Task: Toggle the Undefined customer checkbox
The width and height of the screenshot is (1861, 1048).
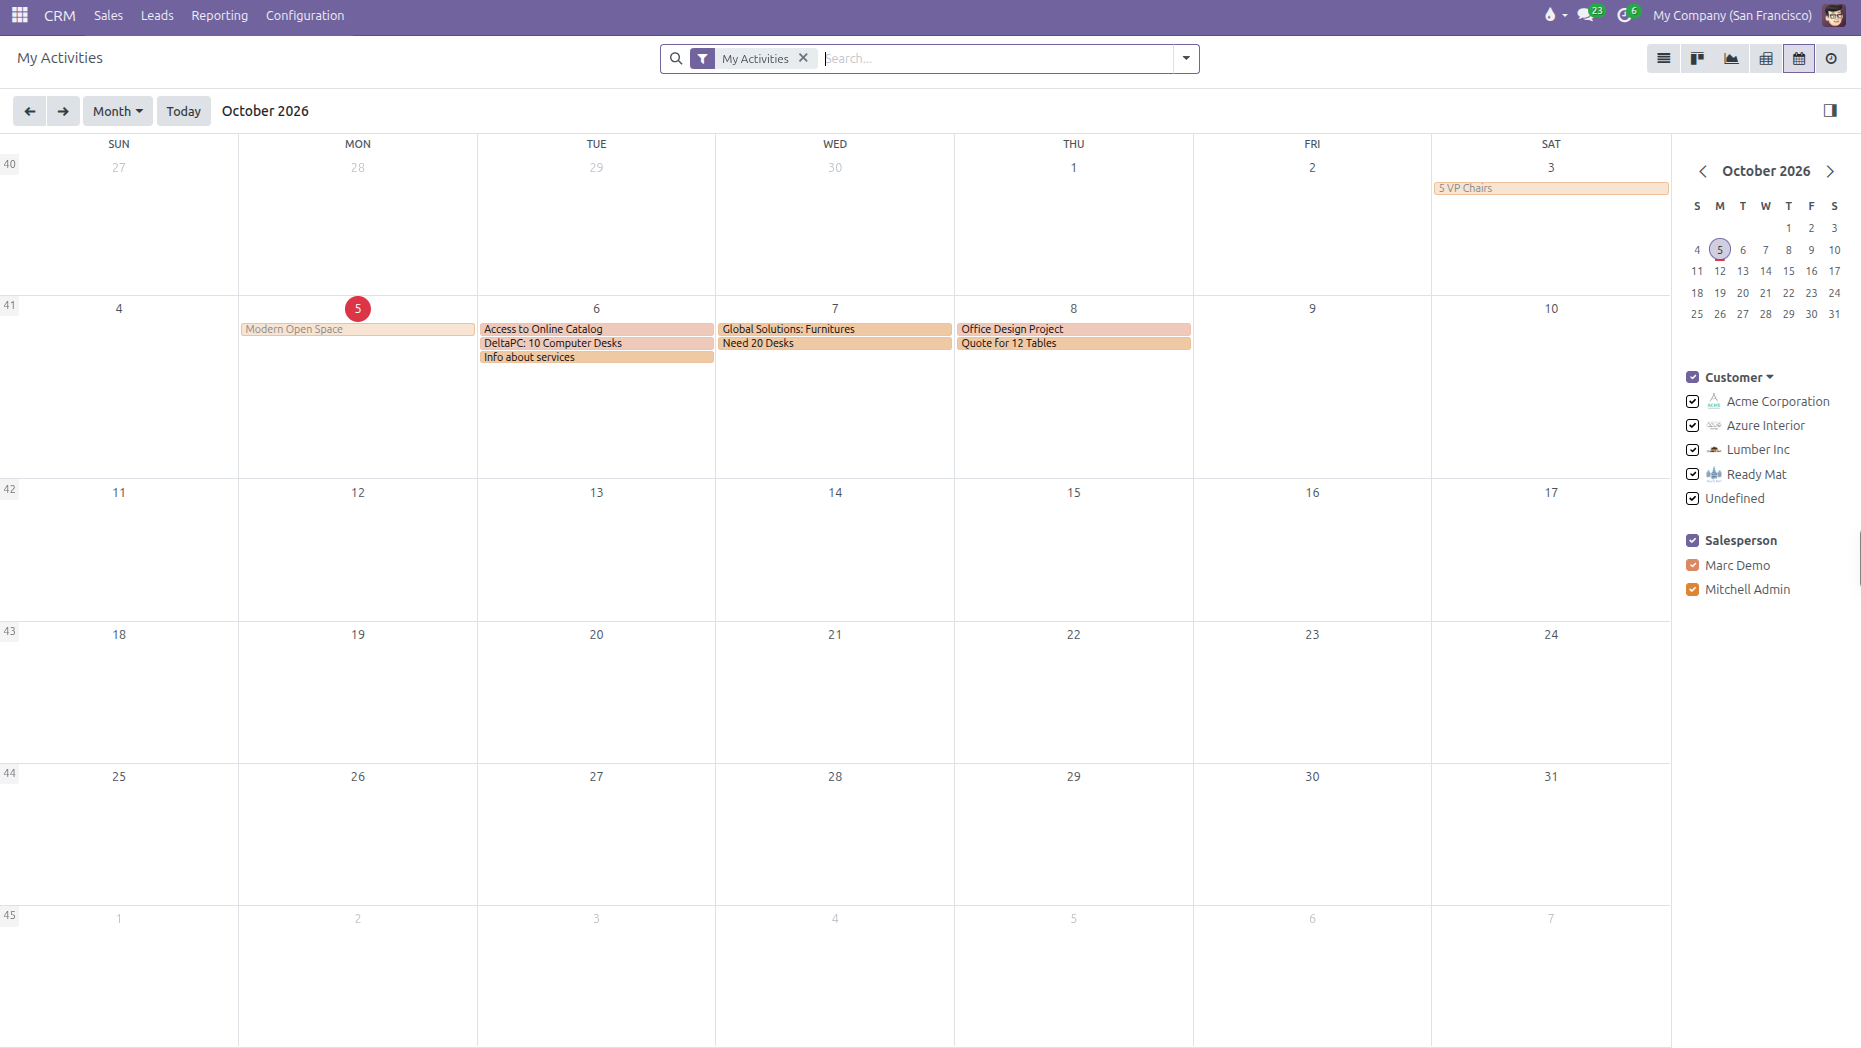Action: [1692, 498]
